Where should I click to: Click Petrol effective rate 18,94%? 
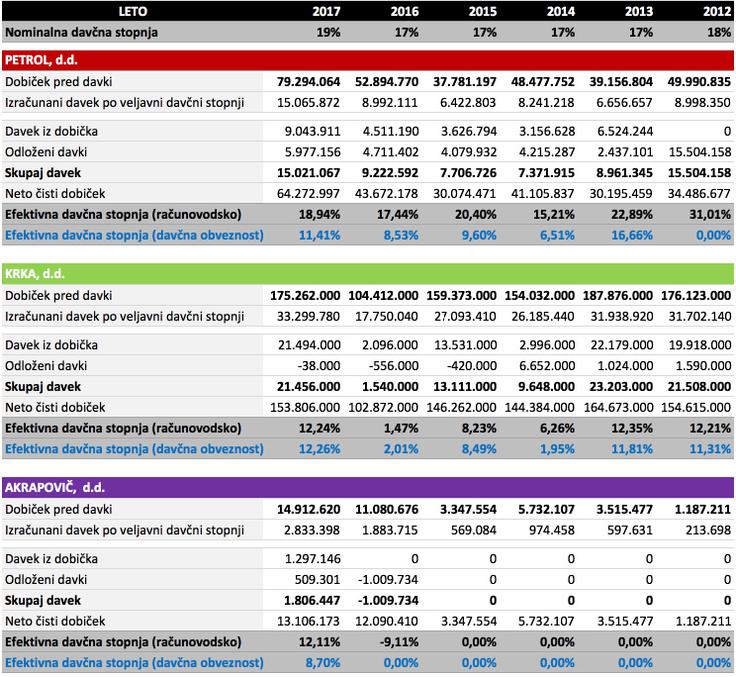[320, 215]
